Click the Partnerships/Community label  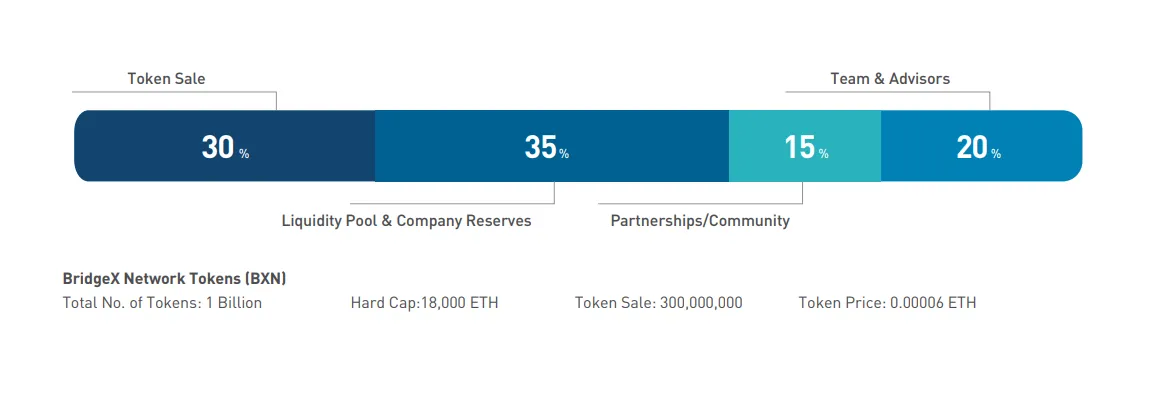[x=700, y=221]
